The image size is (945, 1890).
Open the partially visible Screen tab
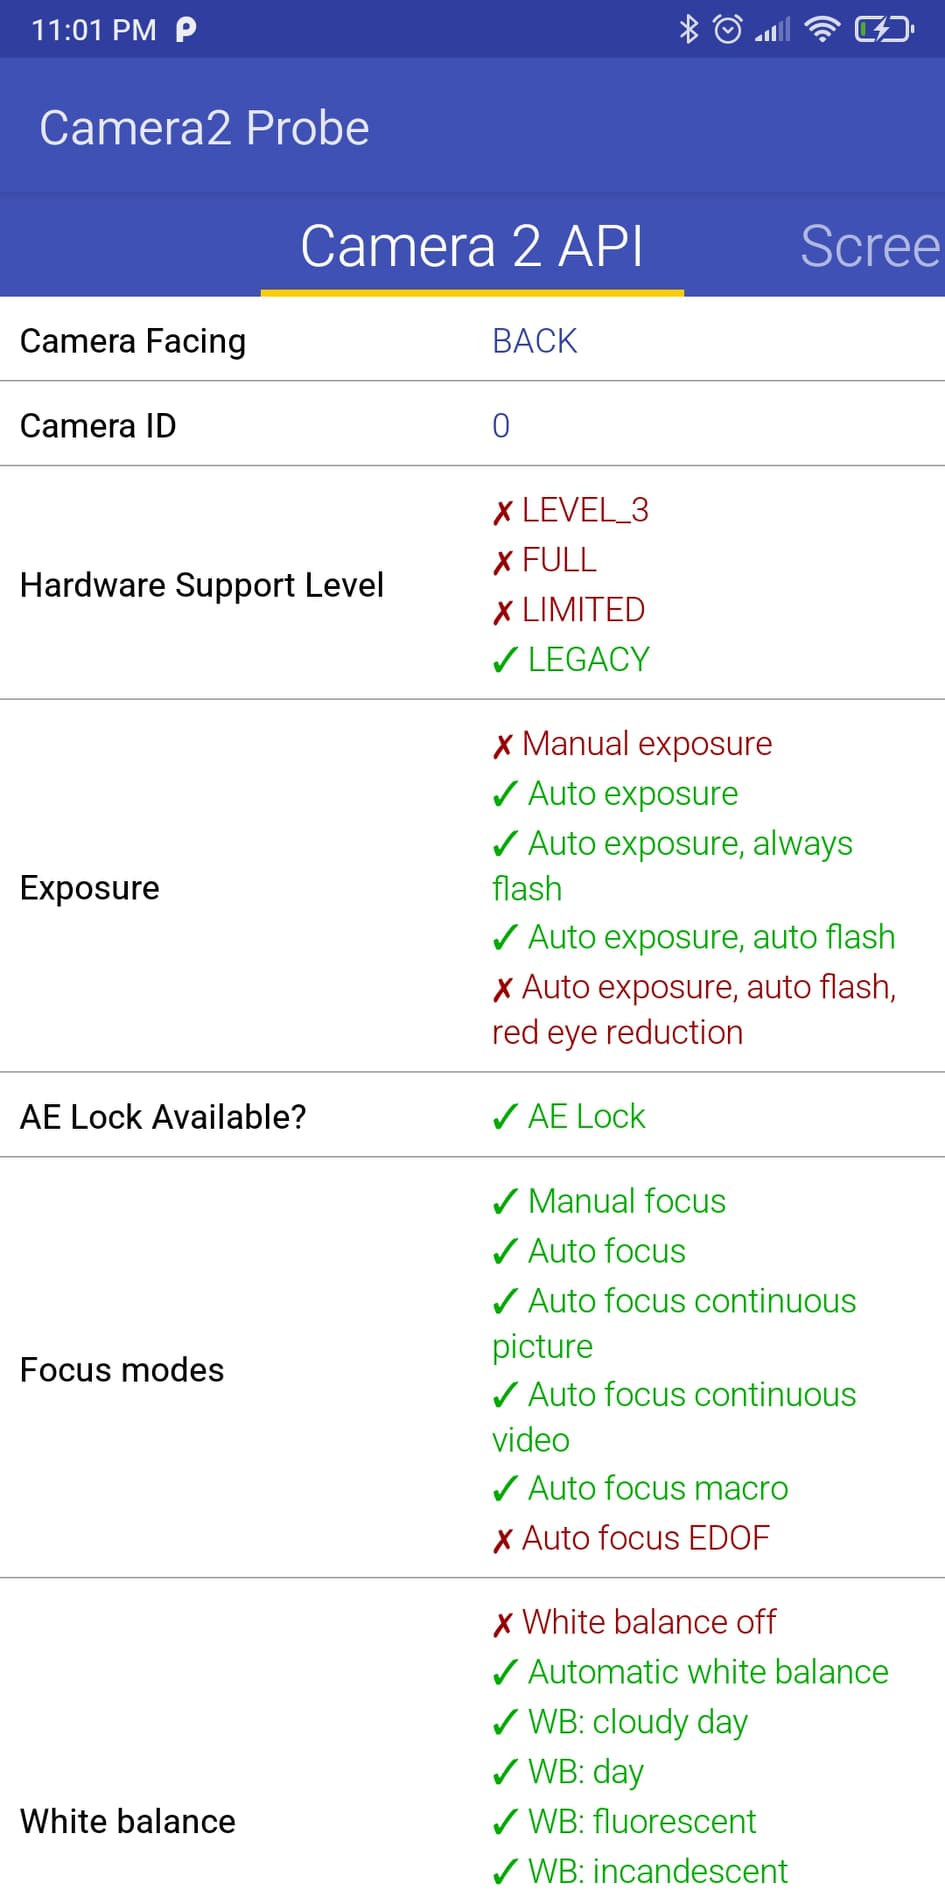[x=869, y=246]
